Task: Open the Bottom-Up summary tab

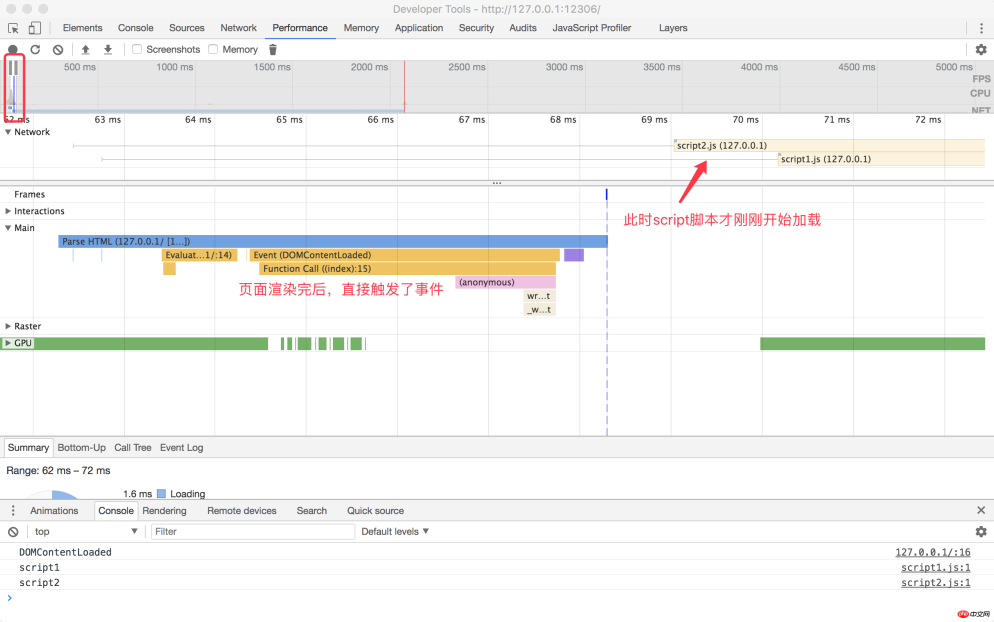Action: [81, 447]
